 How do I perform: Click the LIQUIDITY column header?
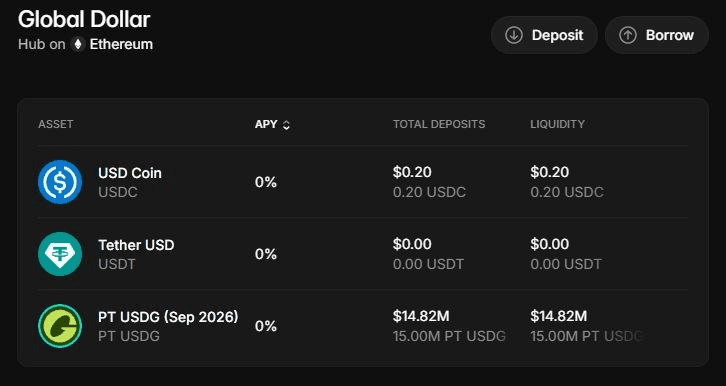click(557, 125)
